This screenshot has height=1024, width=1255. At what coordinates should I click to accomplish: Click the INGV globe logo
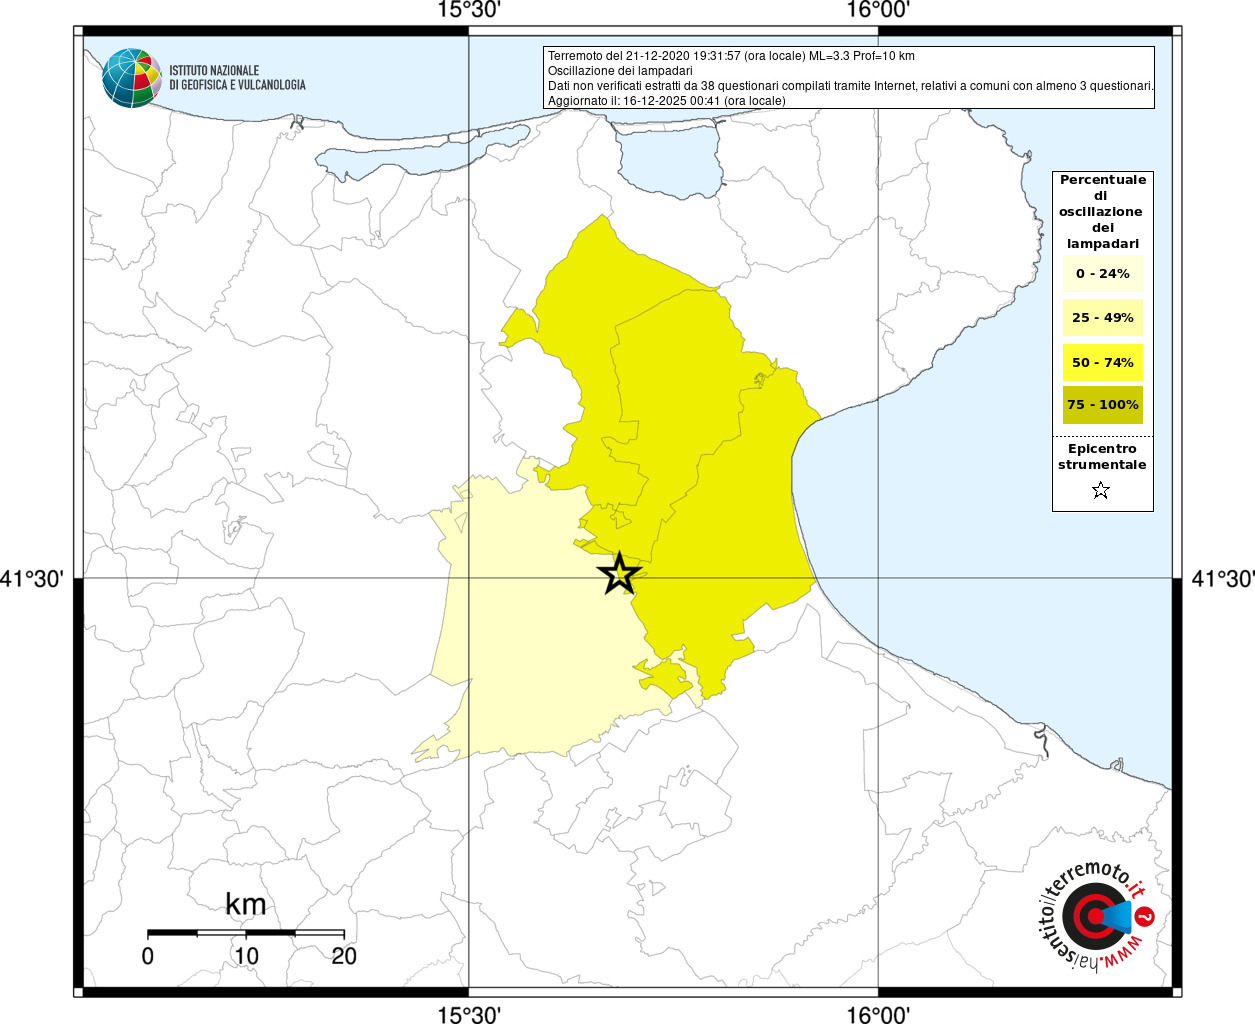pos(131,77)
